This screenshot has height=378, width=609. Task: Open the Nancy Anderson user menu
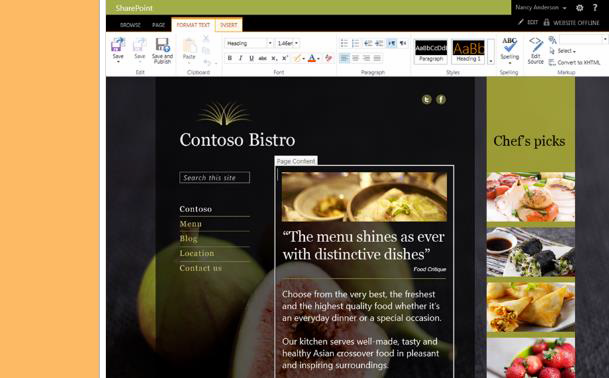tap(540, 8)
